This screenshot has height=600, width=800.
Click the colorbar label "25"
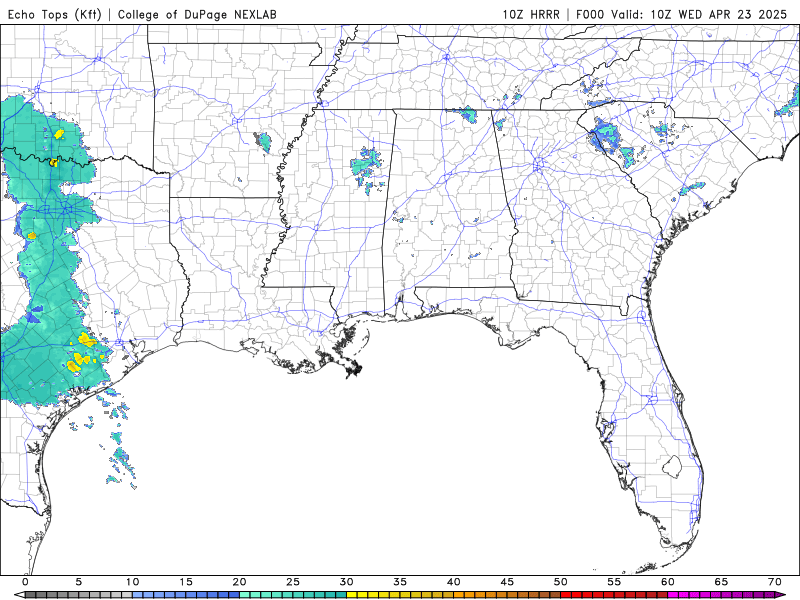coord(293,582)
